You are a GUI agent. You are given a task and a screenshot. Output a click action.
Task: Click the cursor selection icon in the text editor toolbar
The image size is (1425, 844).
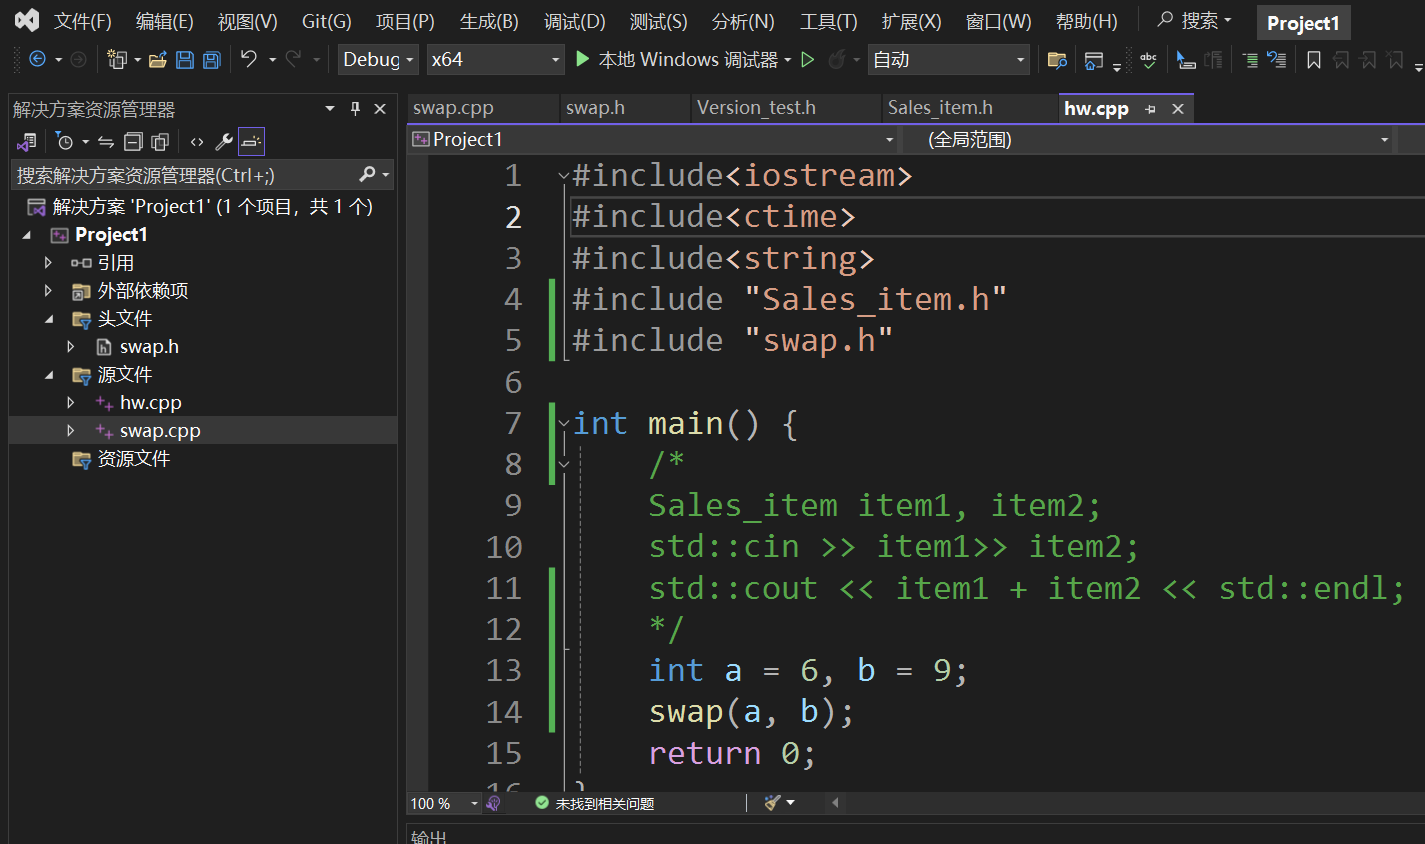click(x=1186, y=60)
